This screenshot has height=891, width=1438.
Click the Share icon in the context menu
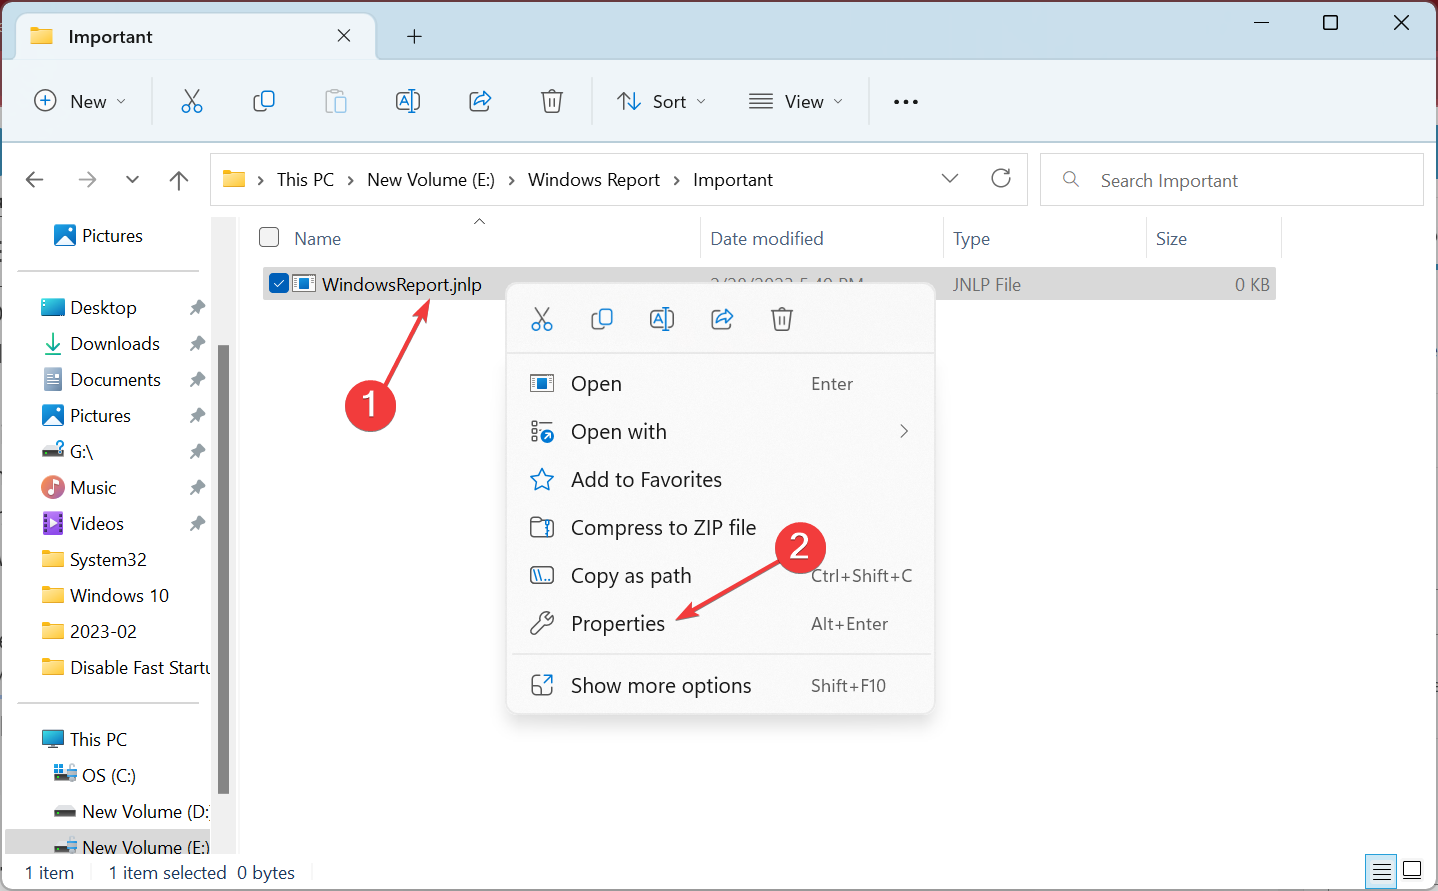[x=722, y=319]
